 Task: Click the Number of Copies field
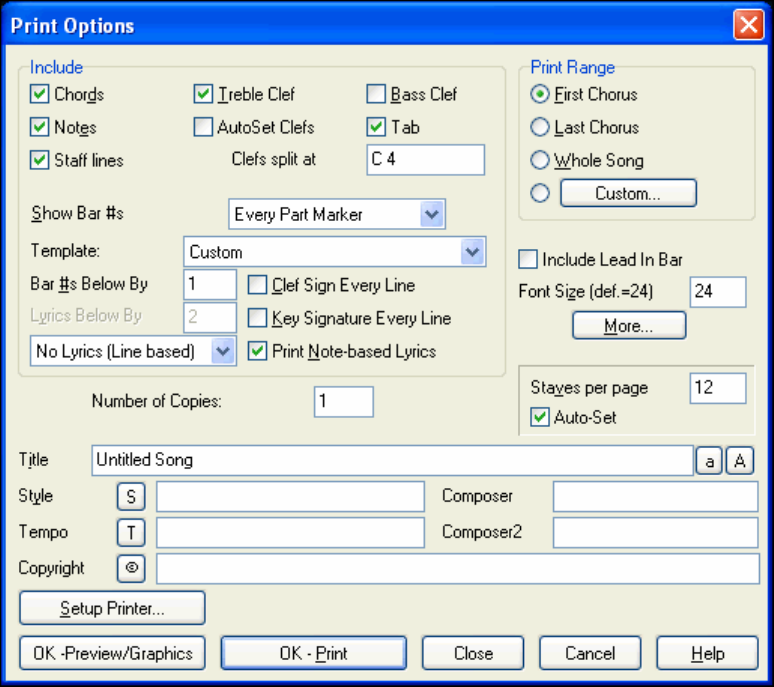(x=344, y=402)
